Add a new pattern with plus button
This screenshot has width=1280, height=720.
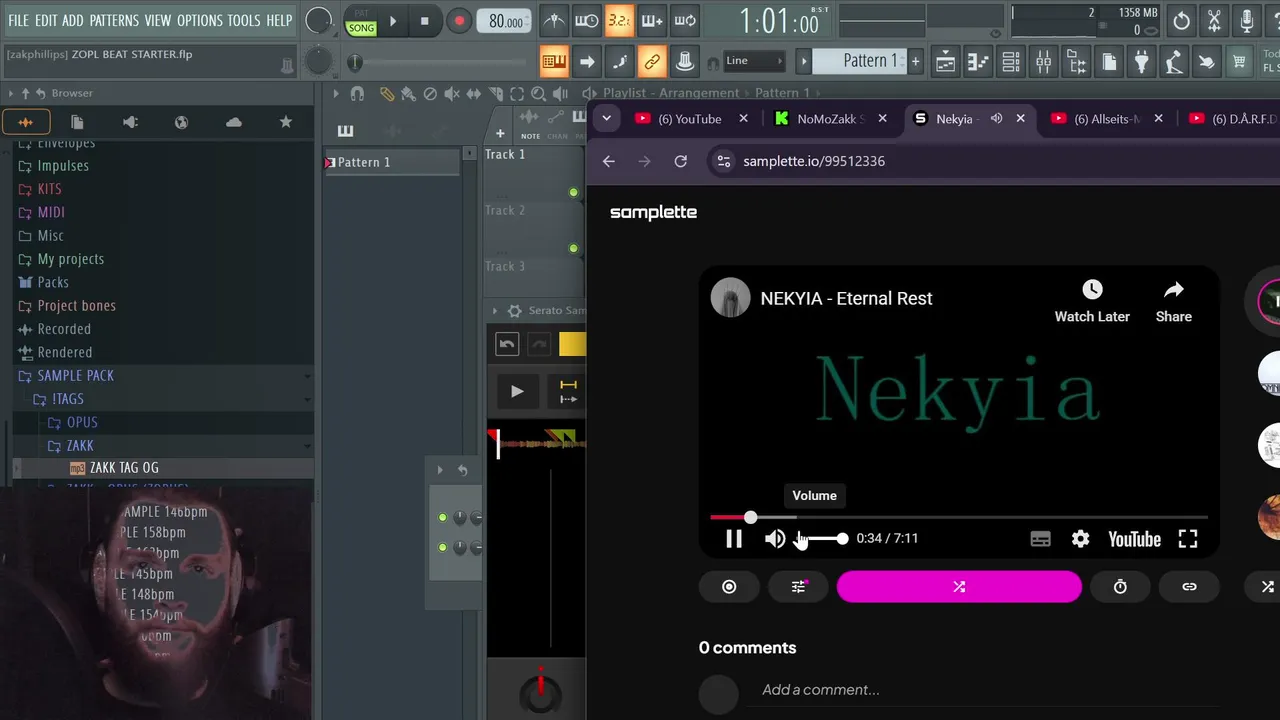[x=915, y=61]
